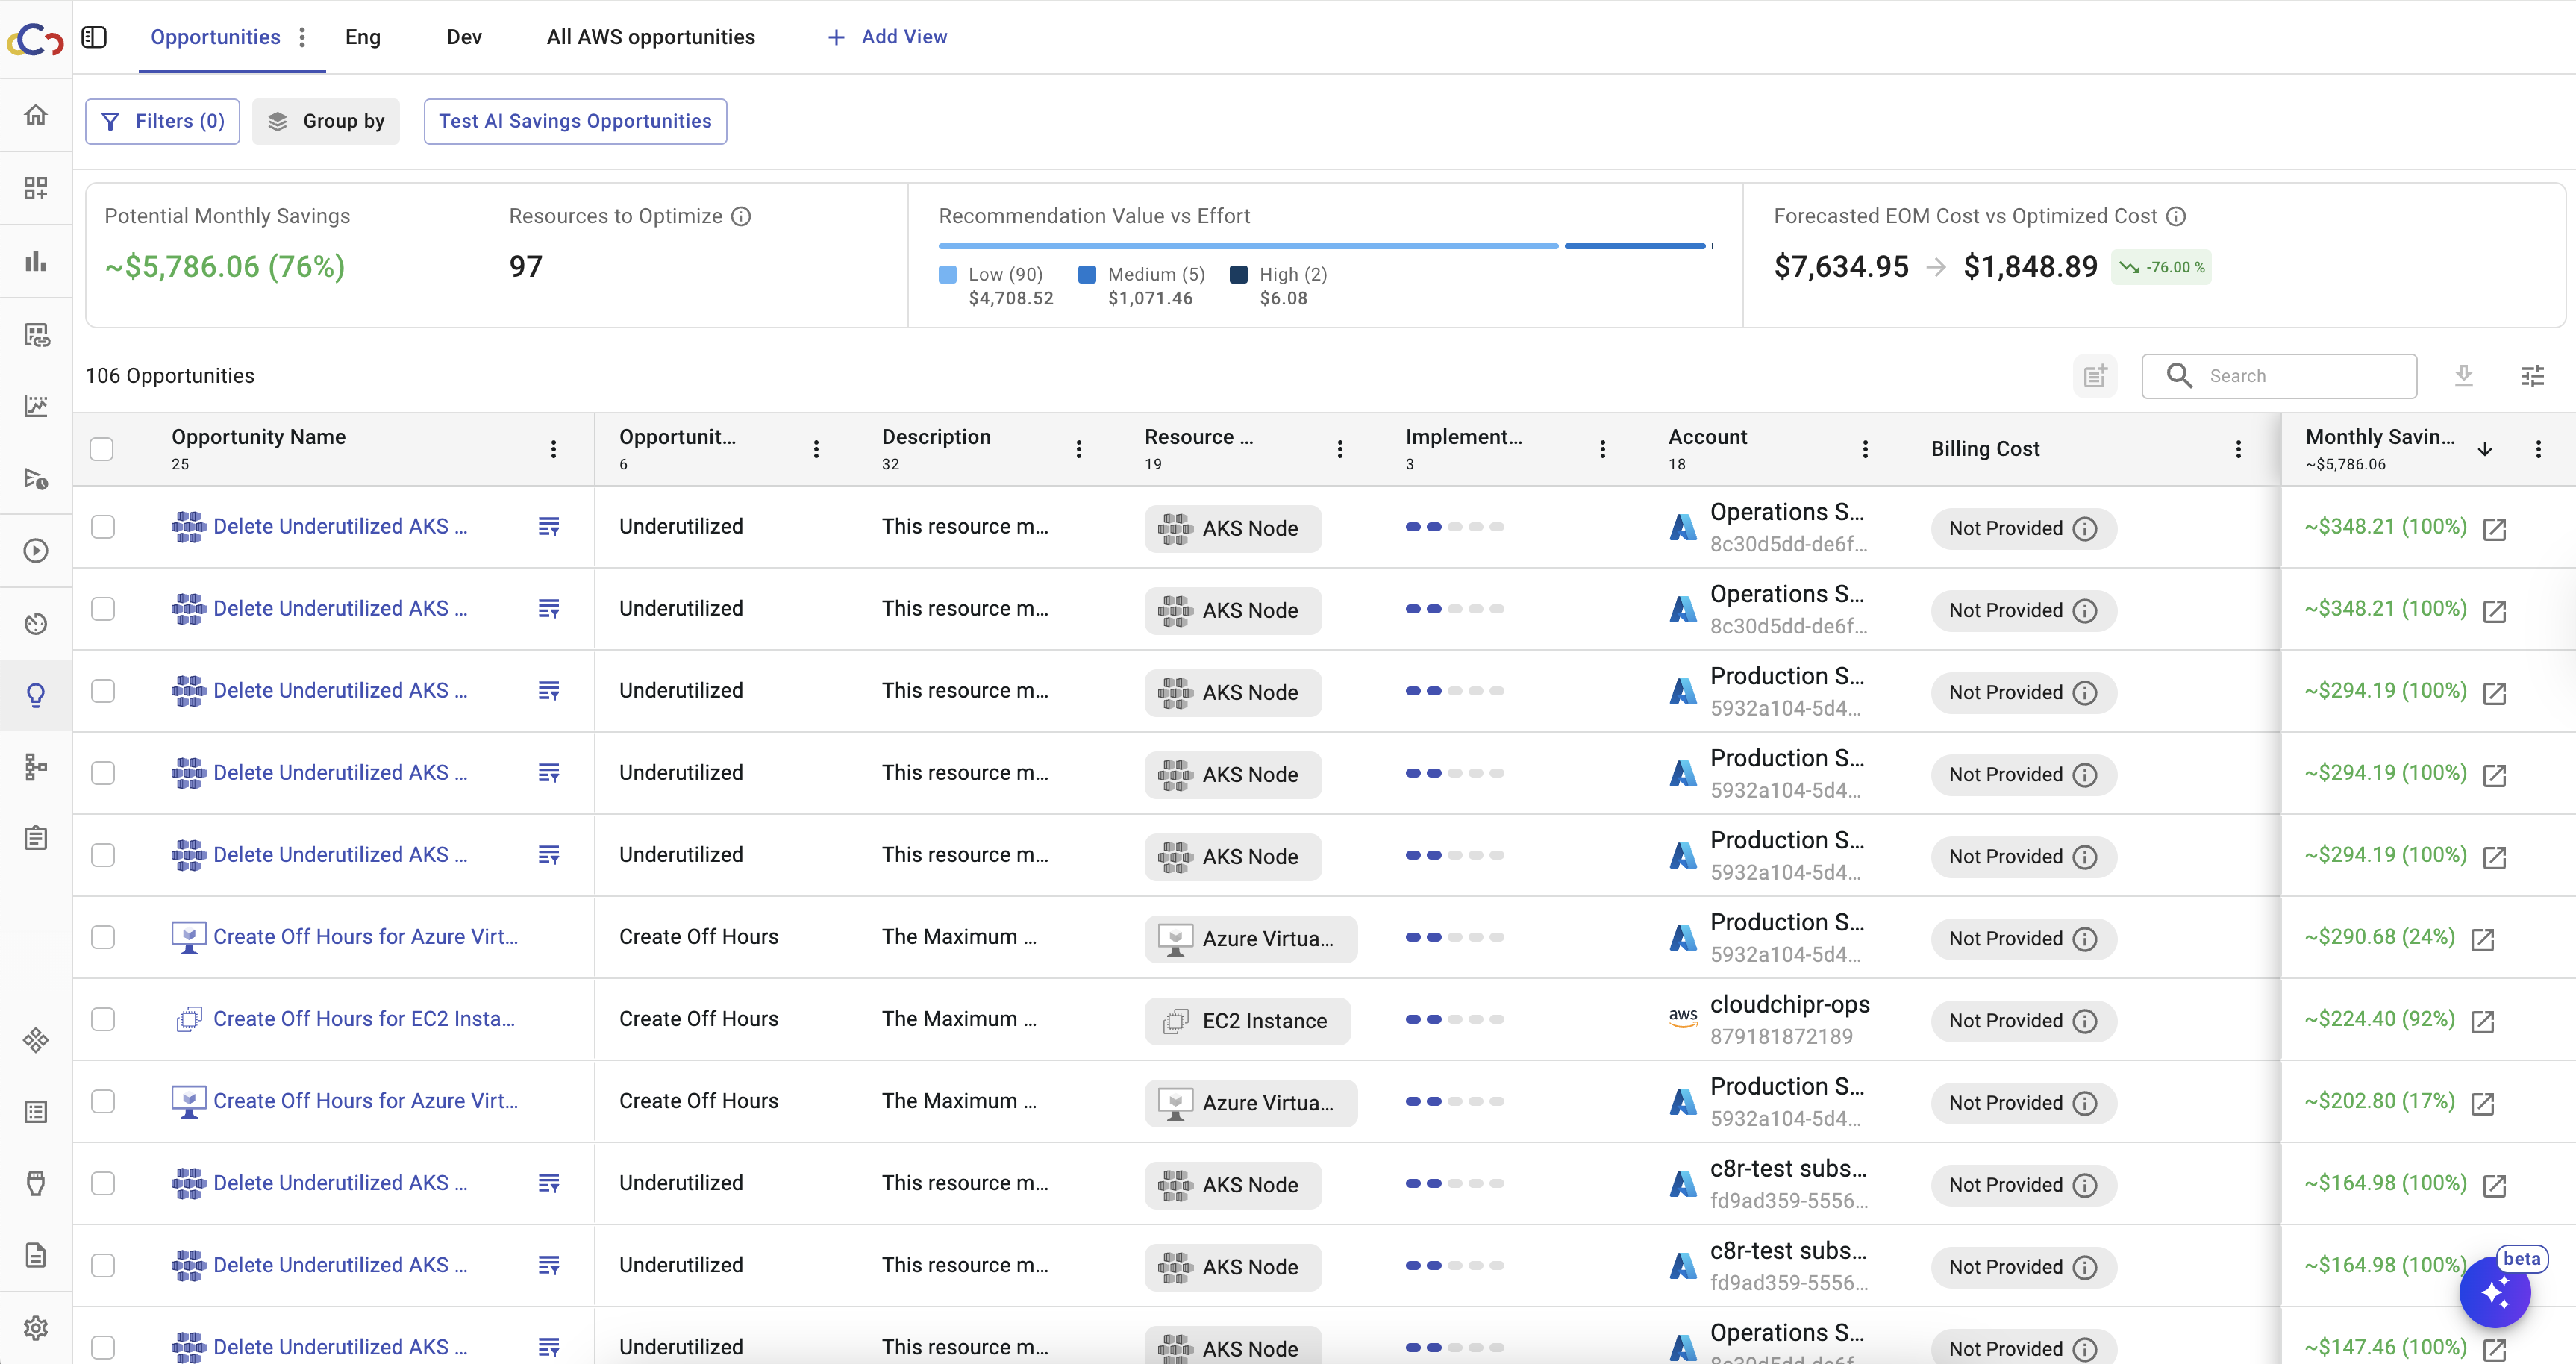This screenshot has height=1364, width=2576.
Task: Click the info icon next to Resources to Optimize
Action: (x=741, y=216)
